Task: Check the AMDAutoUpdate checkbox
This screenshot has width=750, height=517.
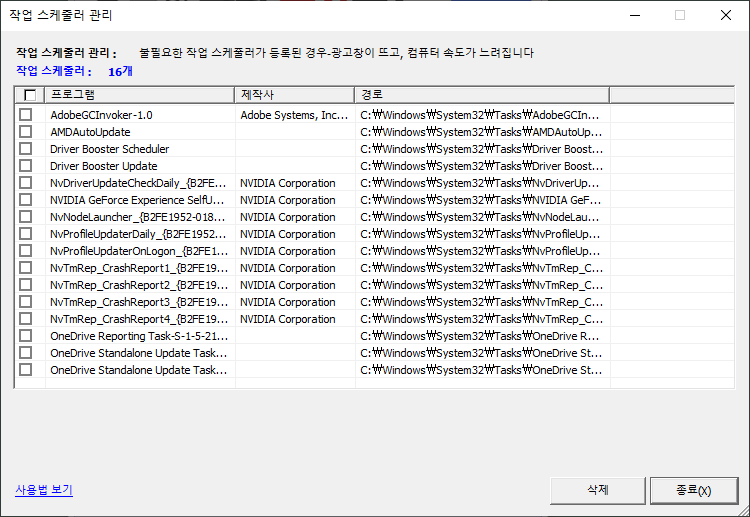Action: point(26,132)
